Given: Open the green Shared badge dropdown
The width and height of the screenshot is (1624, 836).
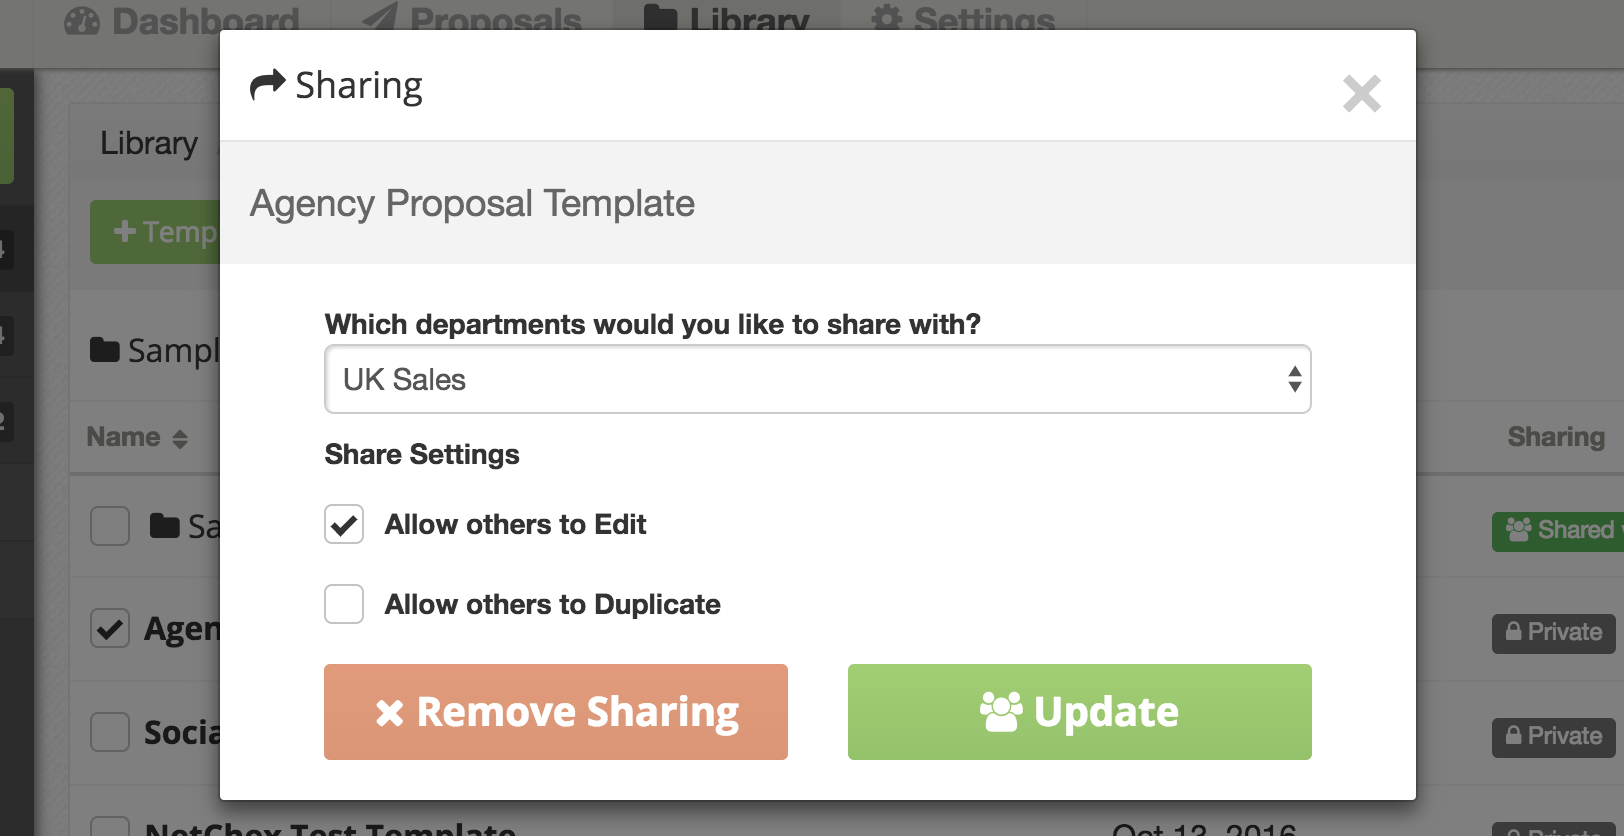Looking at the screenshot, I should [1557, 531].
